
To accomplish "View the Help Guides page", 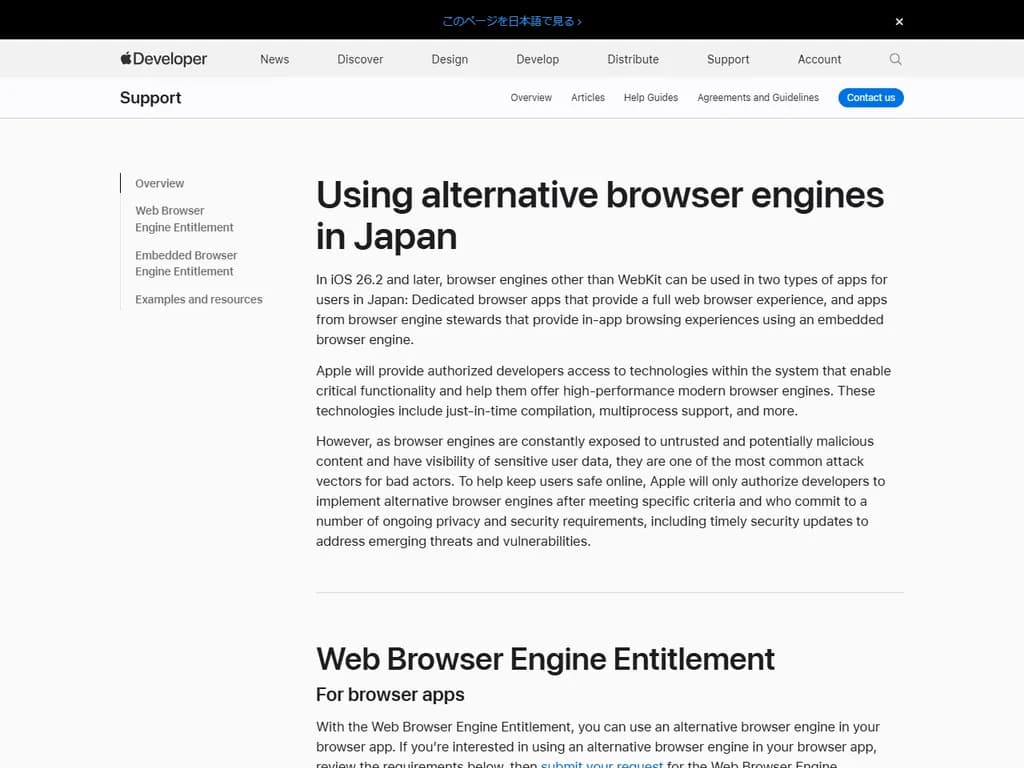I will click(651, 98).
